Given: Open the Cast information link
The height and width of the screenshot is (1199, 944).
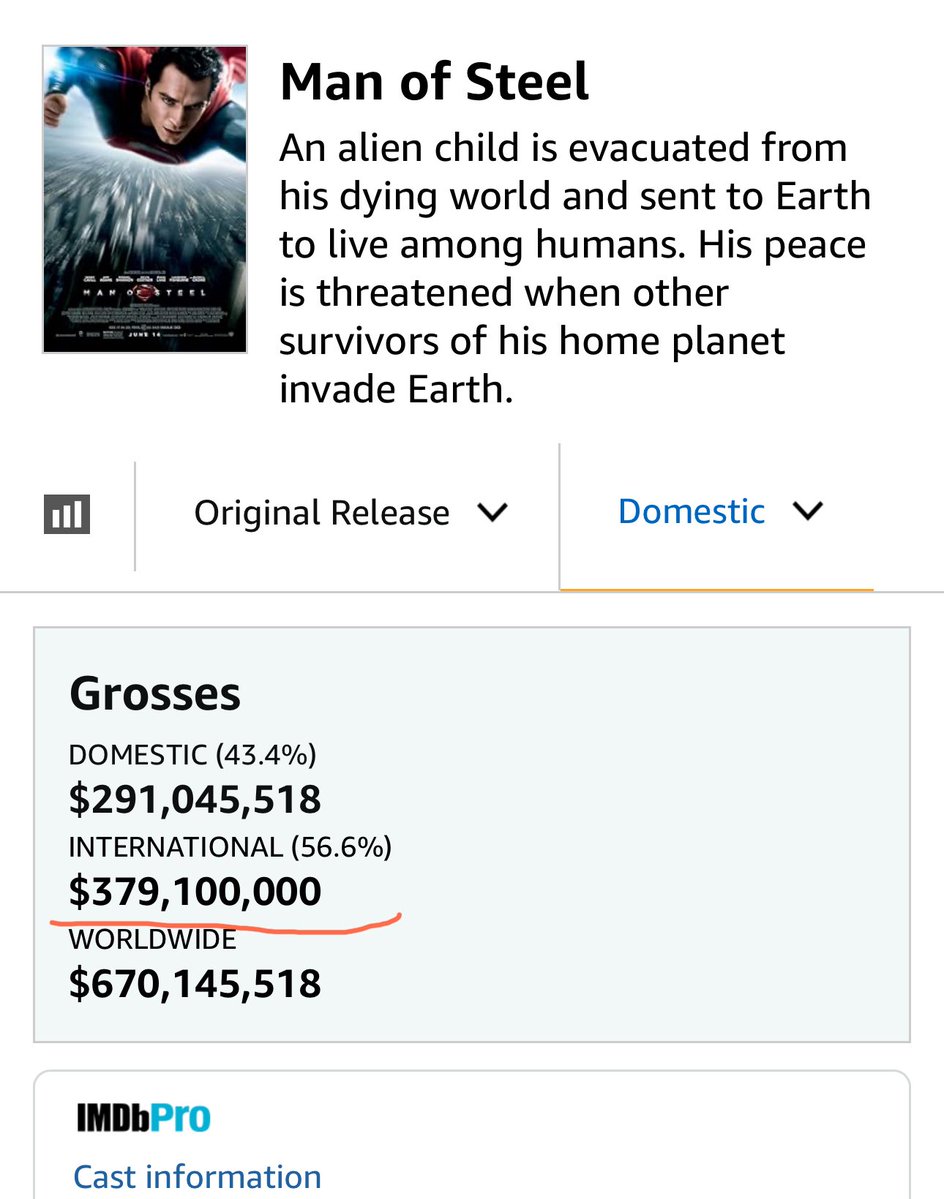Looking at the screenshot, I should pos(197,1176).
